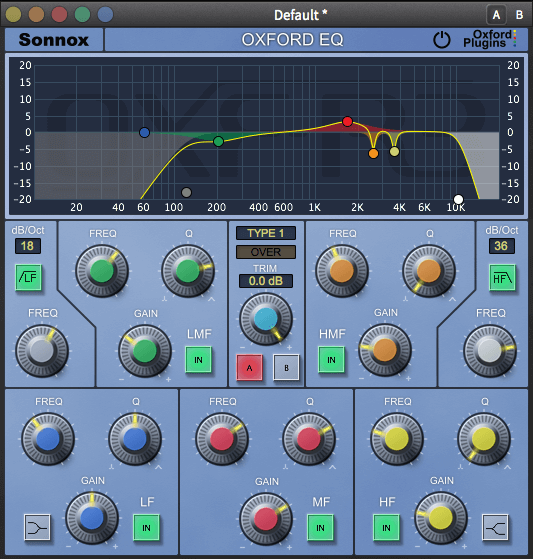The height and width of the screenshot is (559, 533).
Task: Click the red title bar circle
Action: click(59, 15)
